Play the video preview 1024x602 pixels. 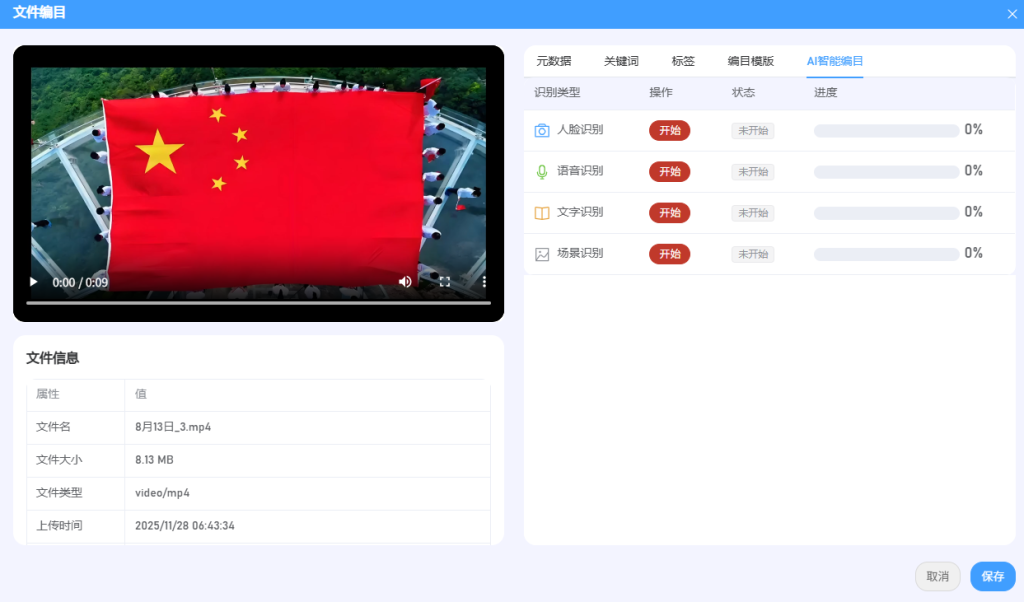[x=33, y=282]
